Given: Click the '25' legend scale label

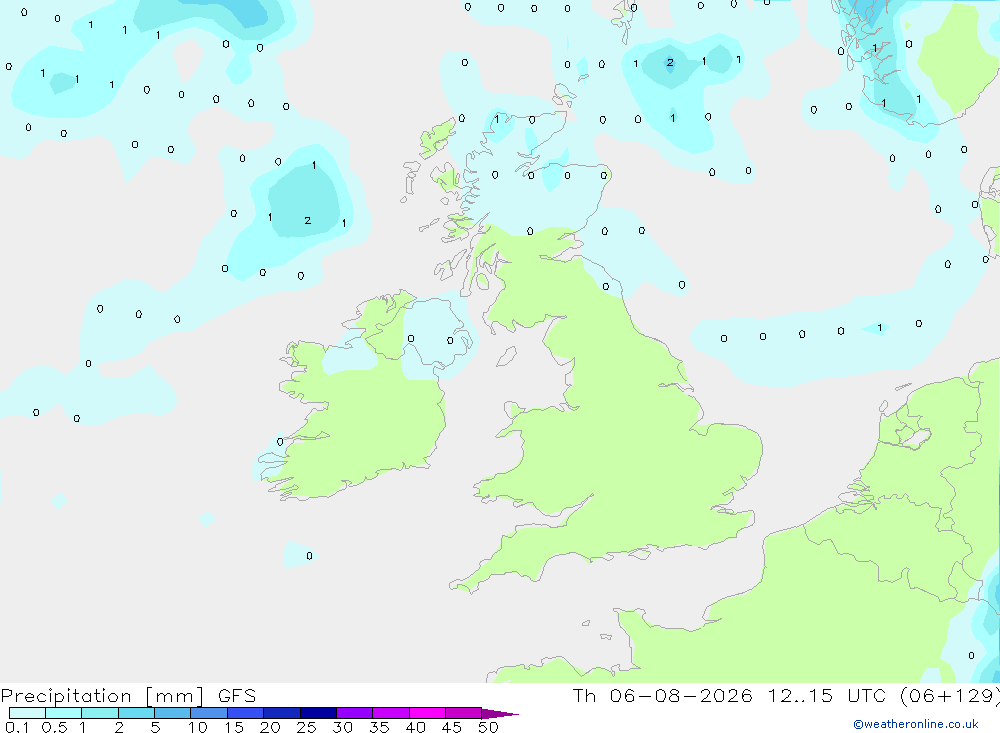Looking at the screenshot, I should click(x=306, y=727).
